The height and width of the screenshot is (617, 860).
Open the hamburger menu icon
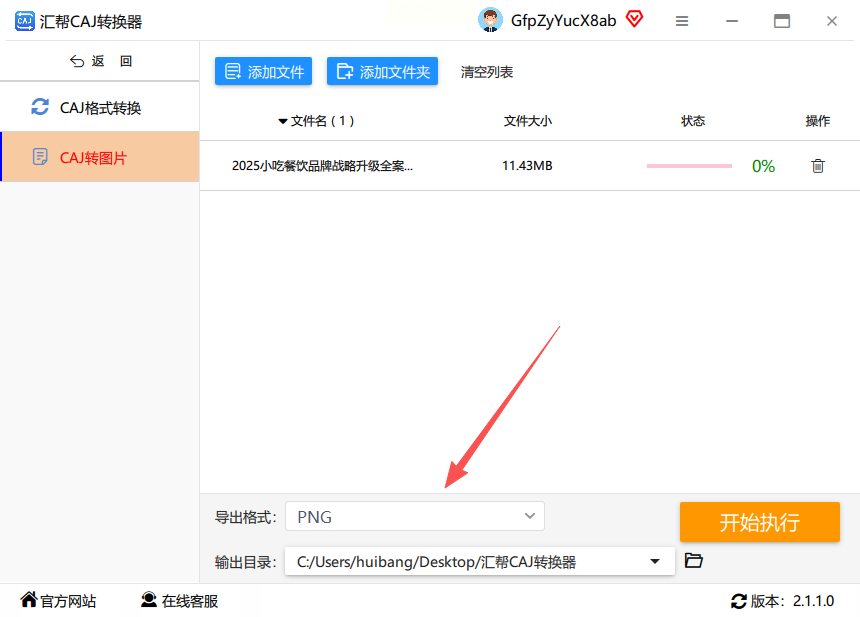(682, 21)
